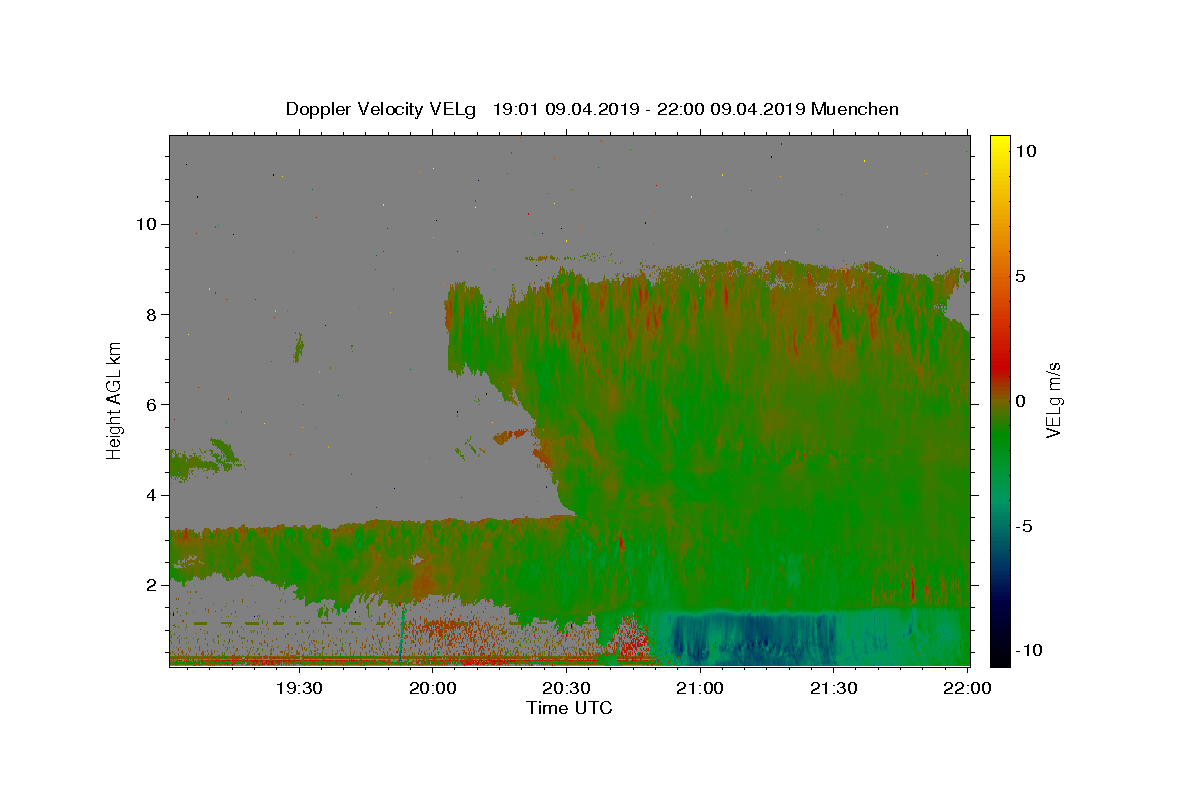Click the height label 10 on y-axis

145,224
